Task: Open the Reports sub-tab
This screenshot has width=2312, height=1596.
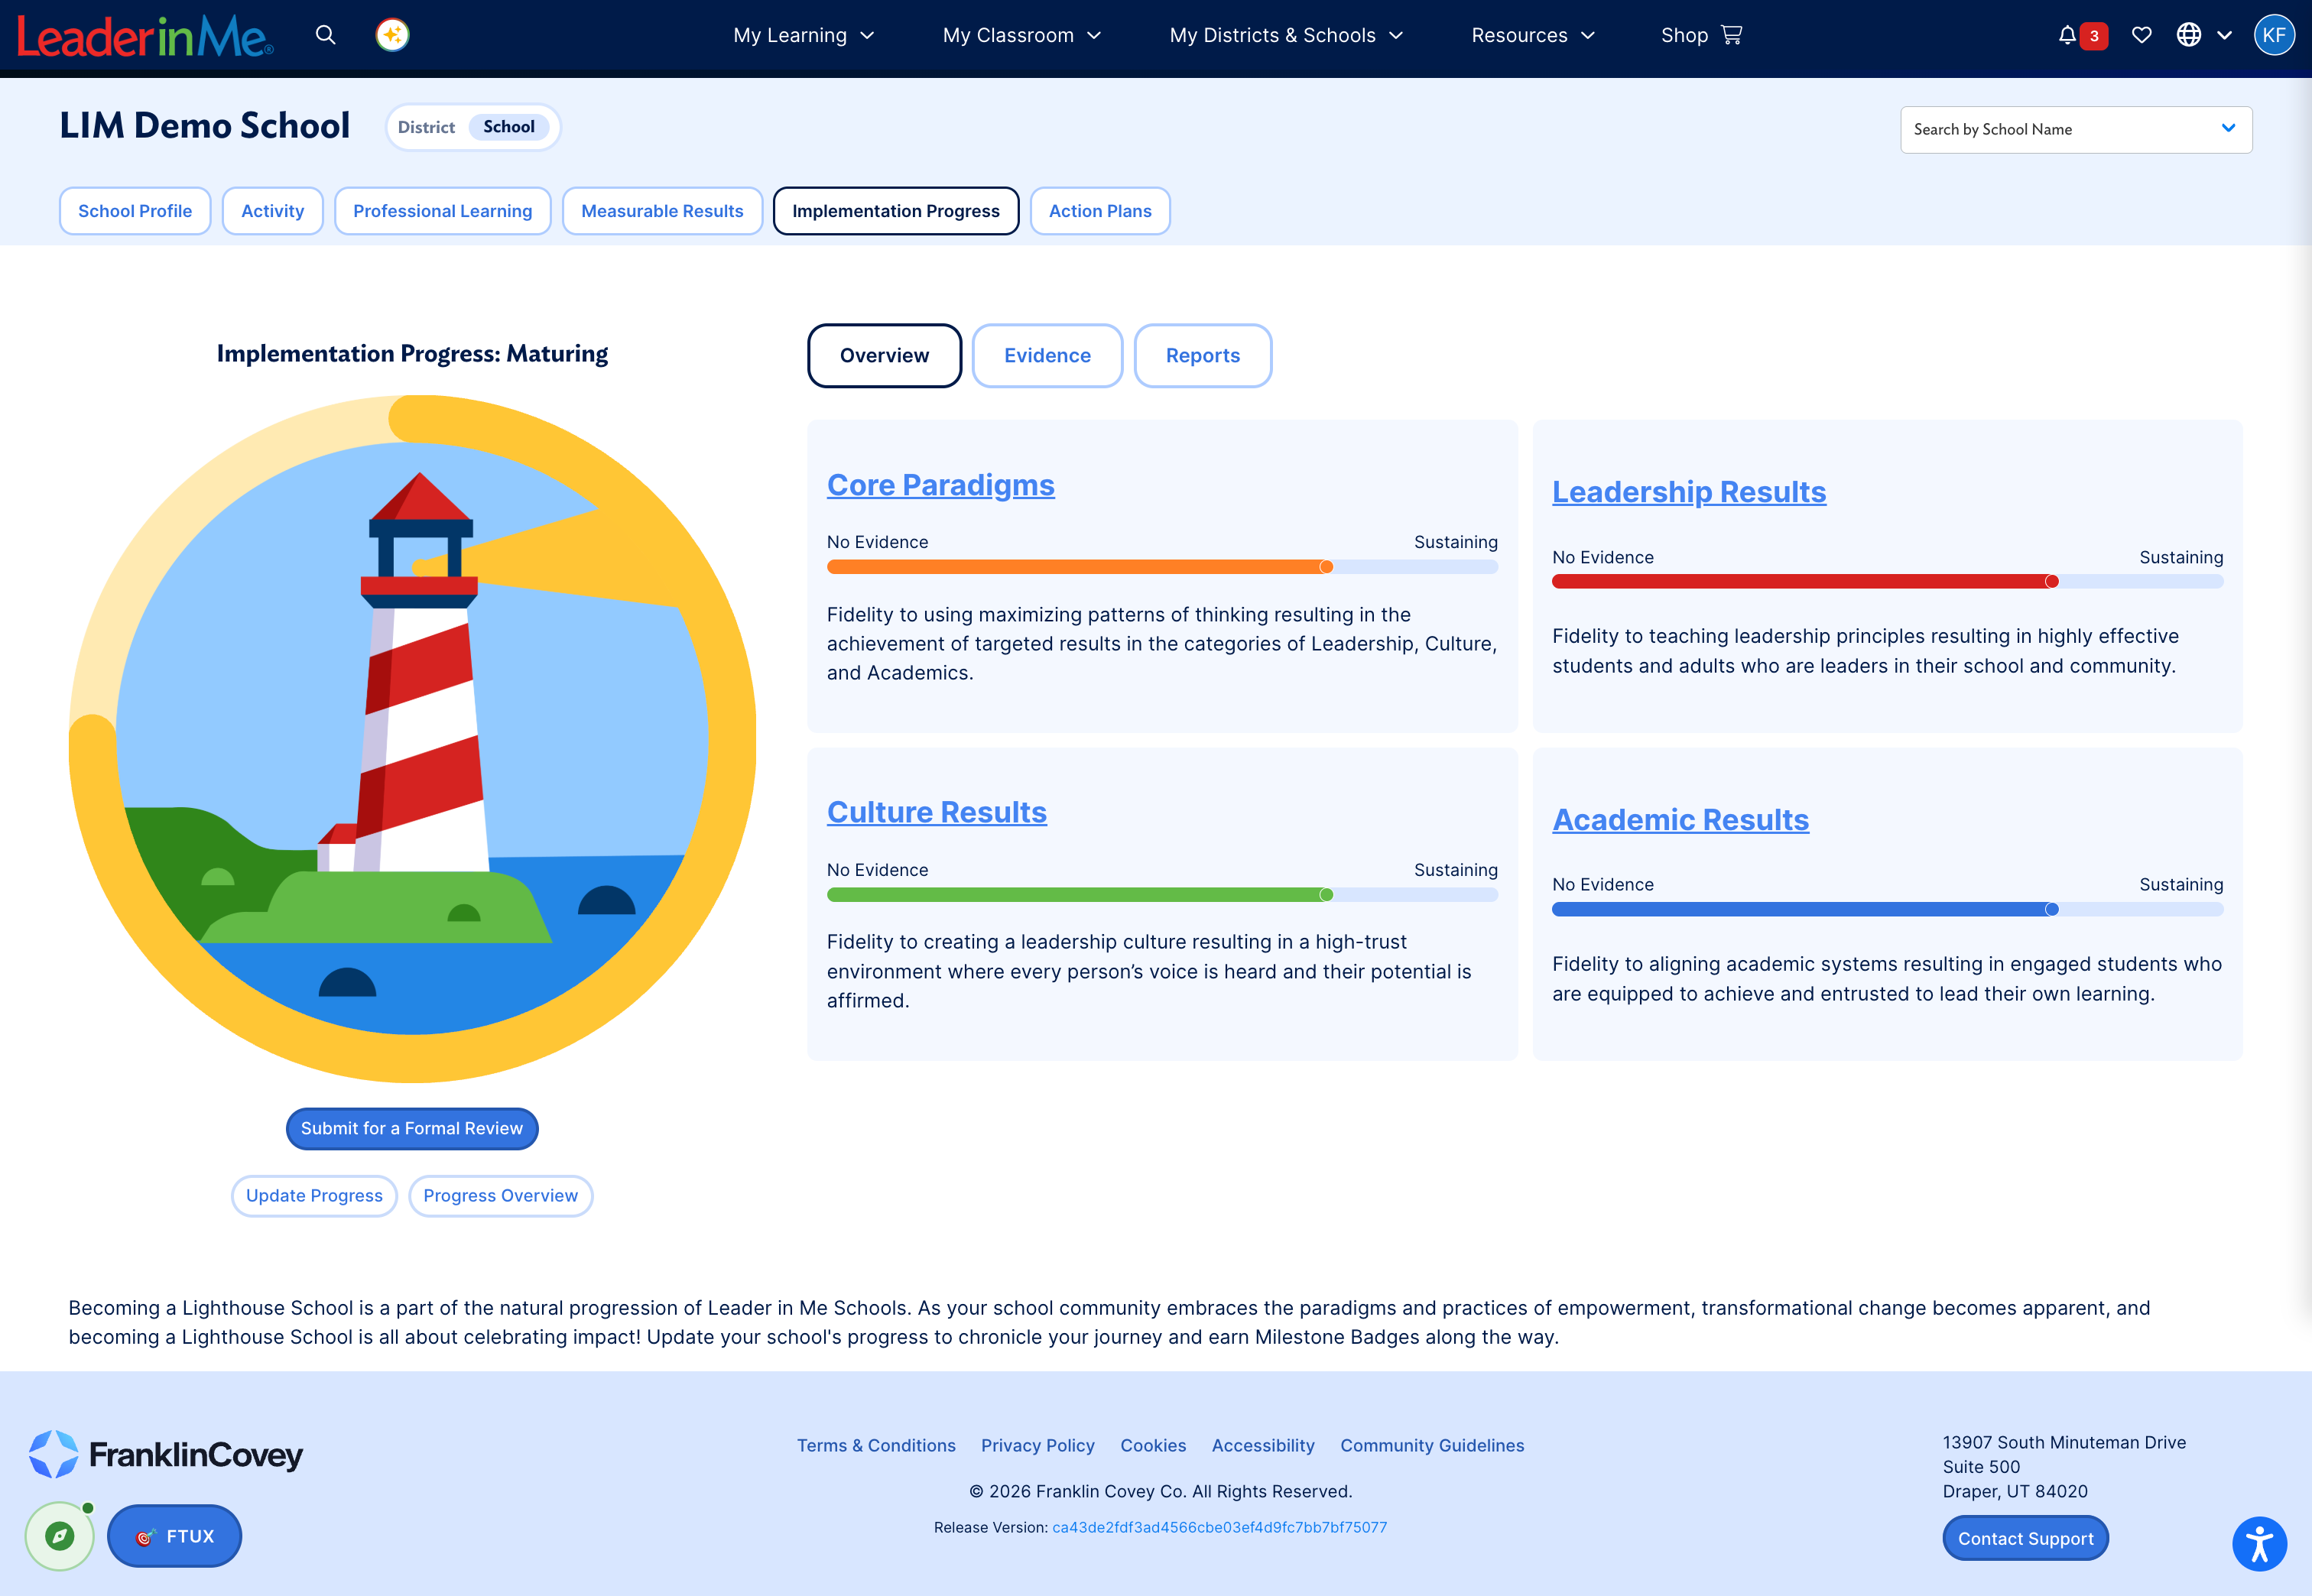Action: coord(1202,355)
